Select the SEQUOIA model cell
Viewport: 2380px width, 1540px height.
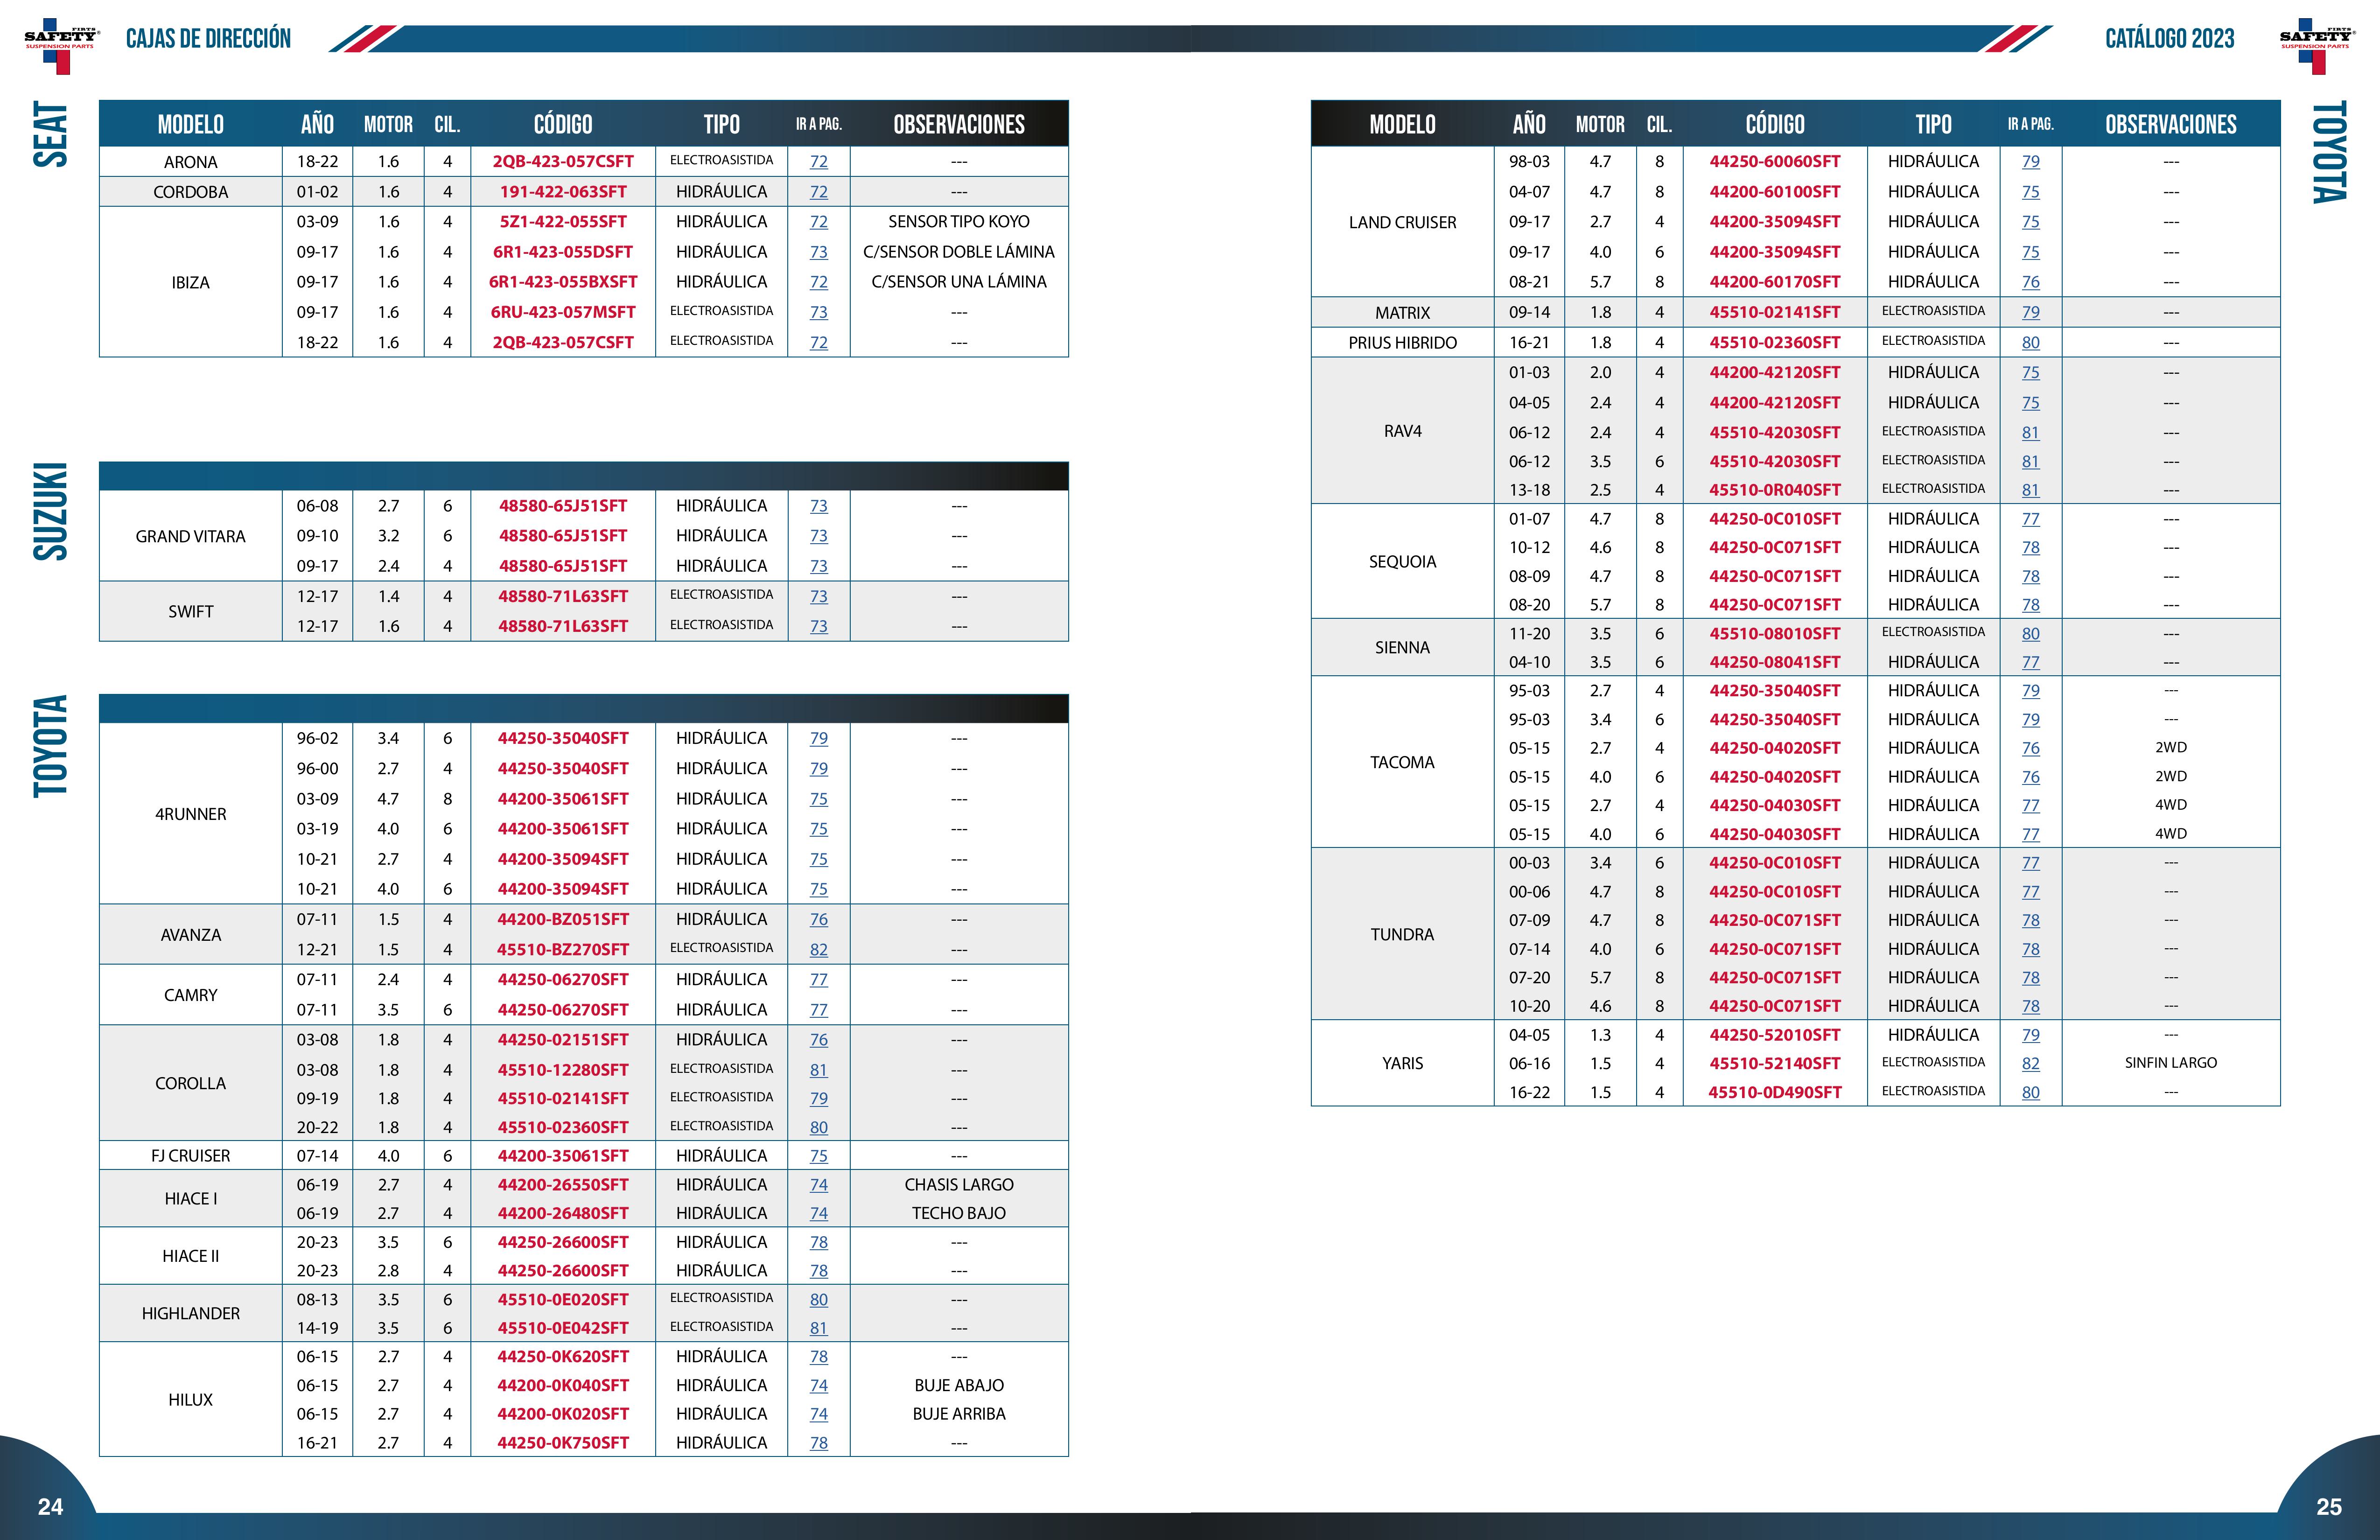[x=1403, y=561]
